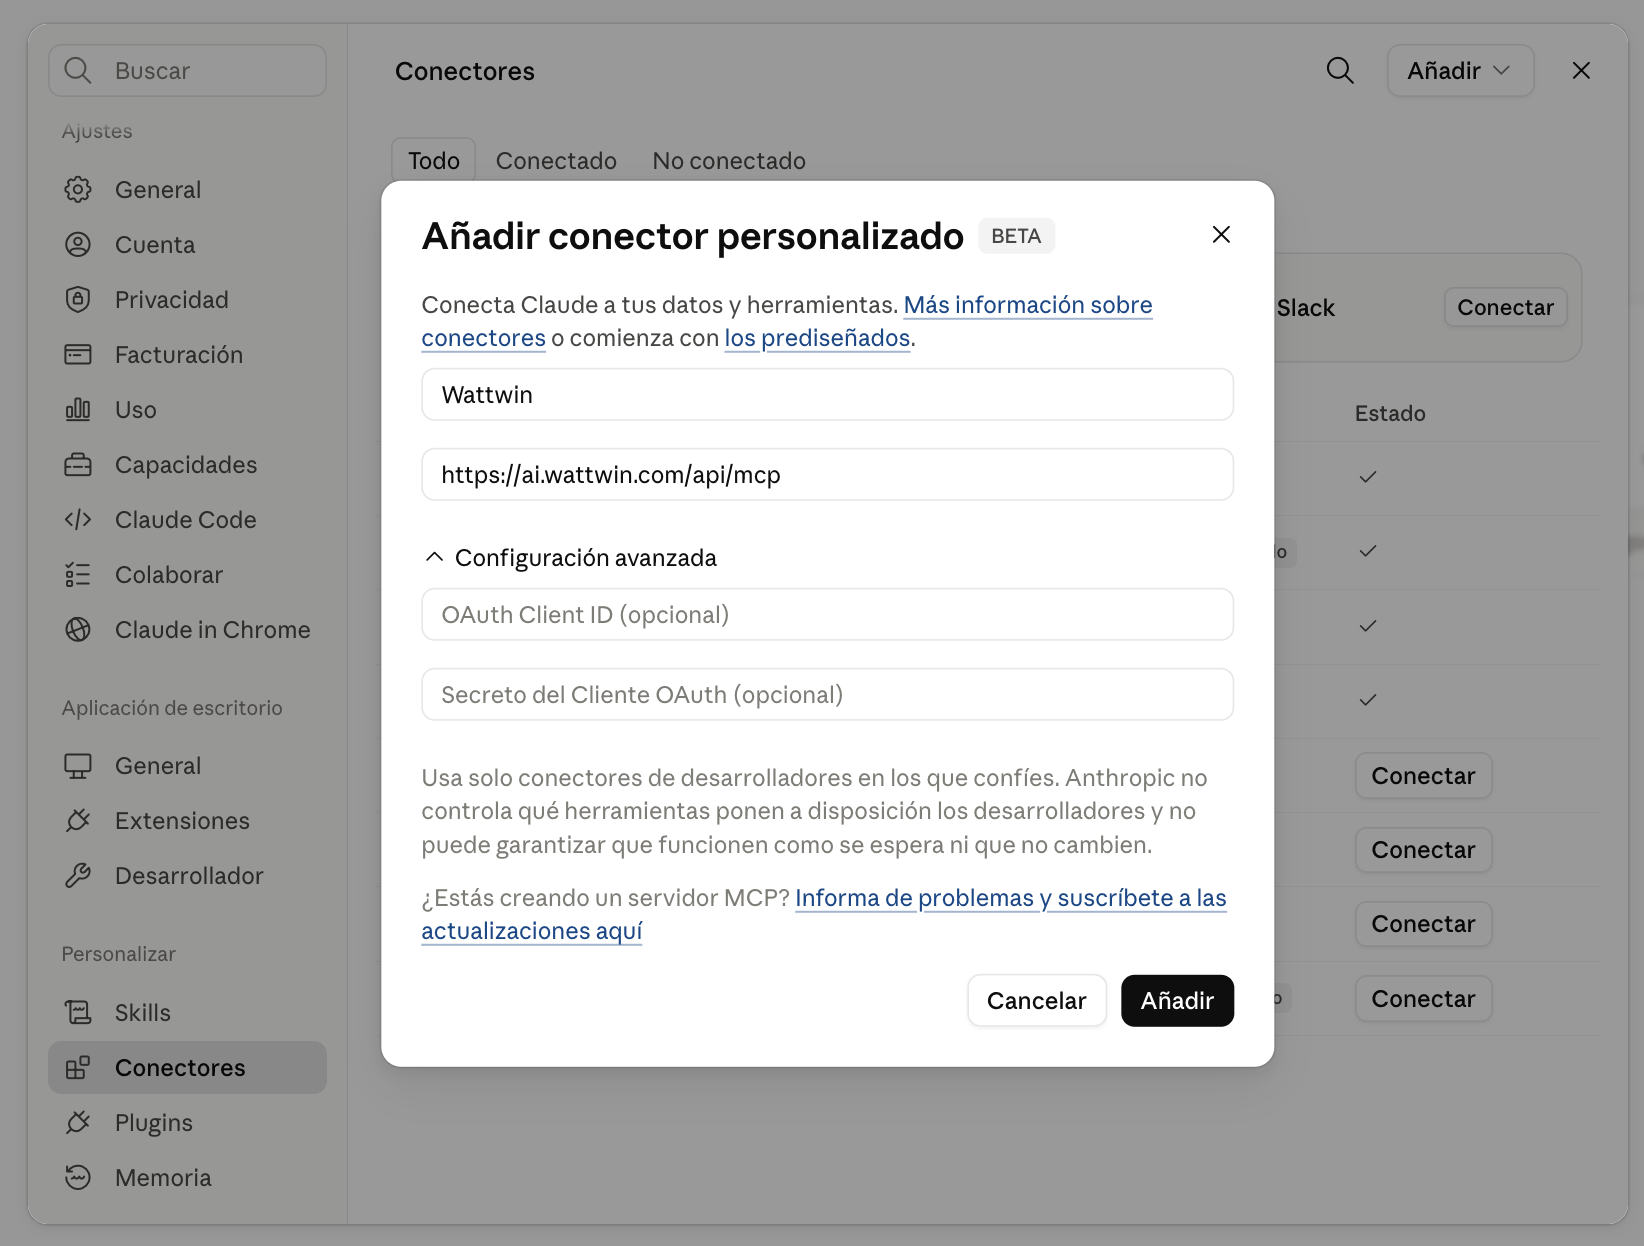Click the Estado column header
The width and height of the screenshot is (1644, 1246).
click(1390, 414)
